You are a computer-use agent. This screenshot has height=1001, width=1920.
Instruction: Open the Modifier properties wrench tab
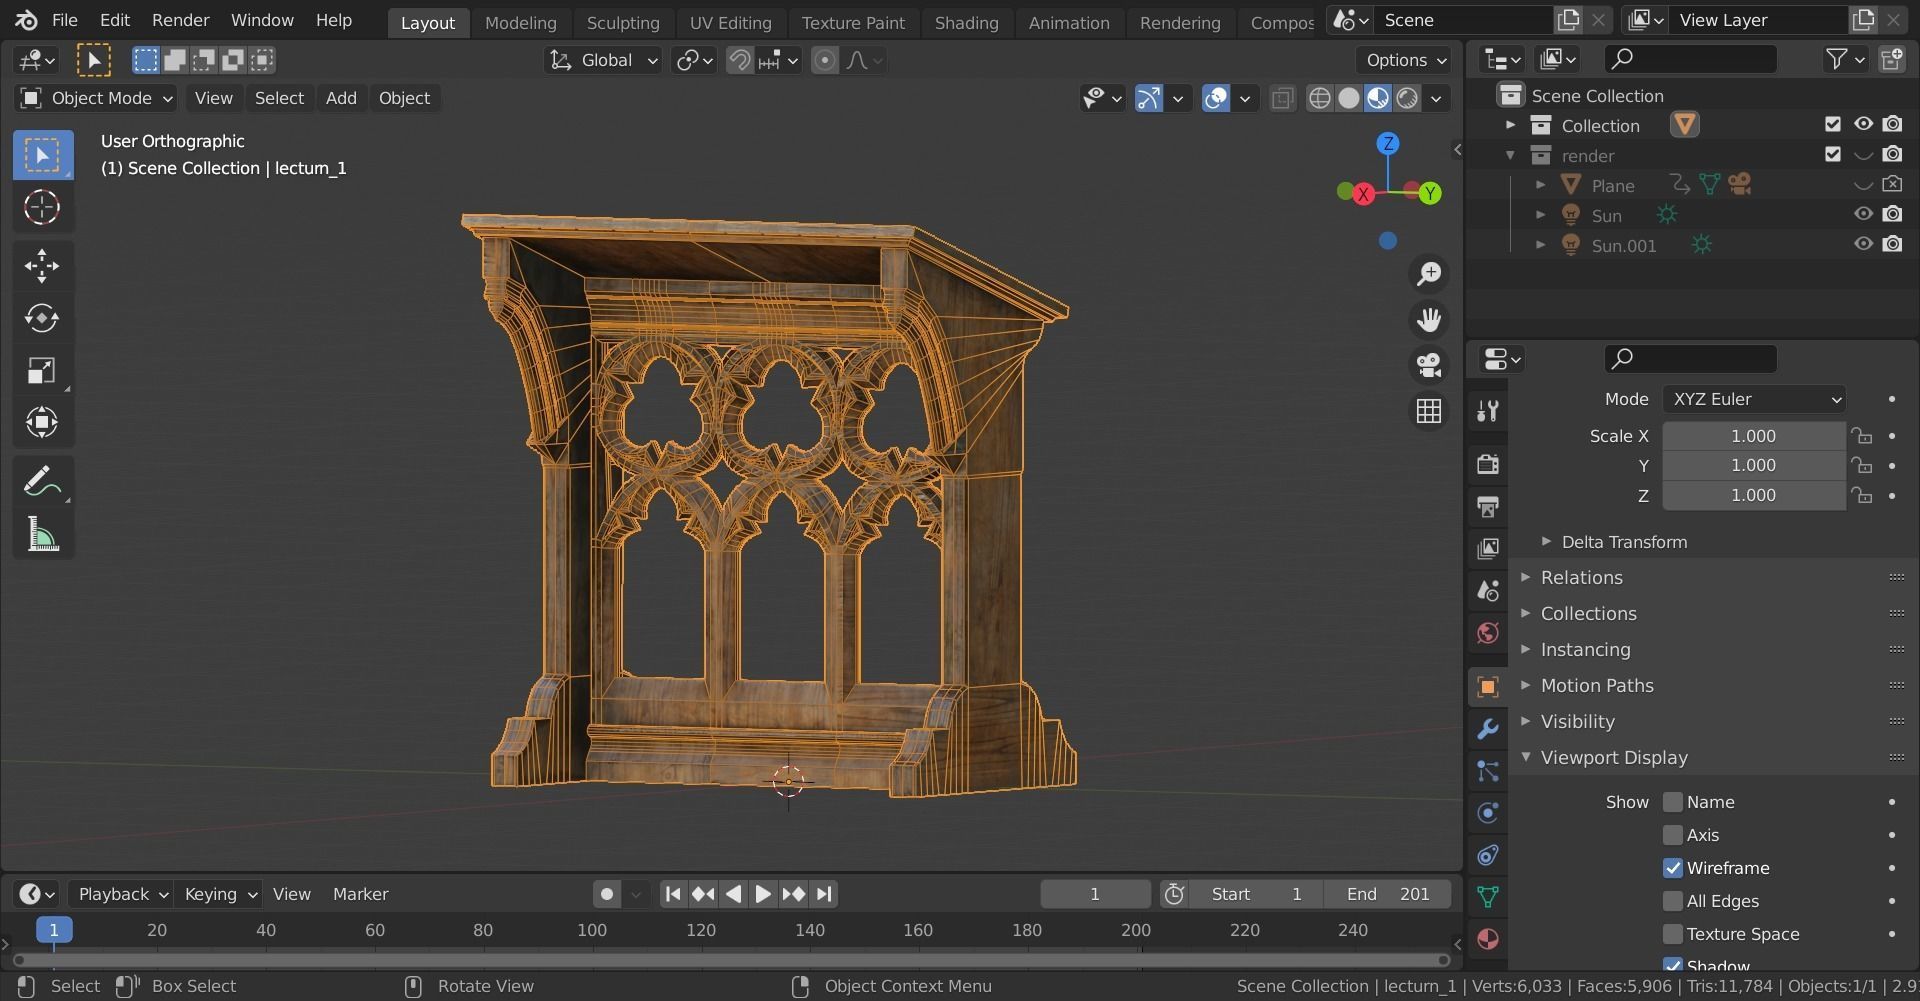(1488, 728)
